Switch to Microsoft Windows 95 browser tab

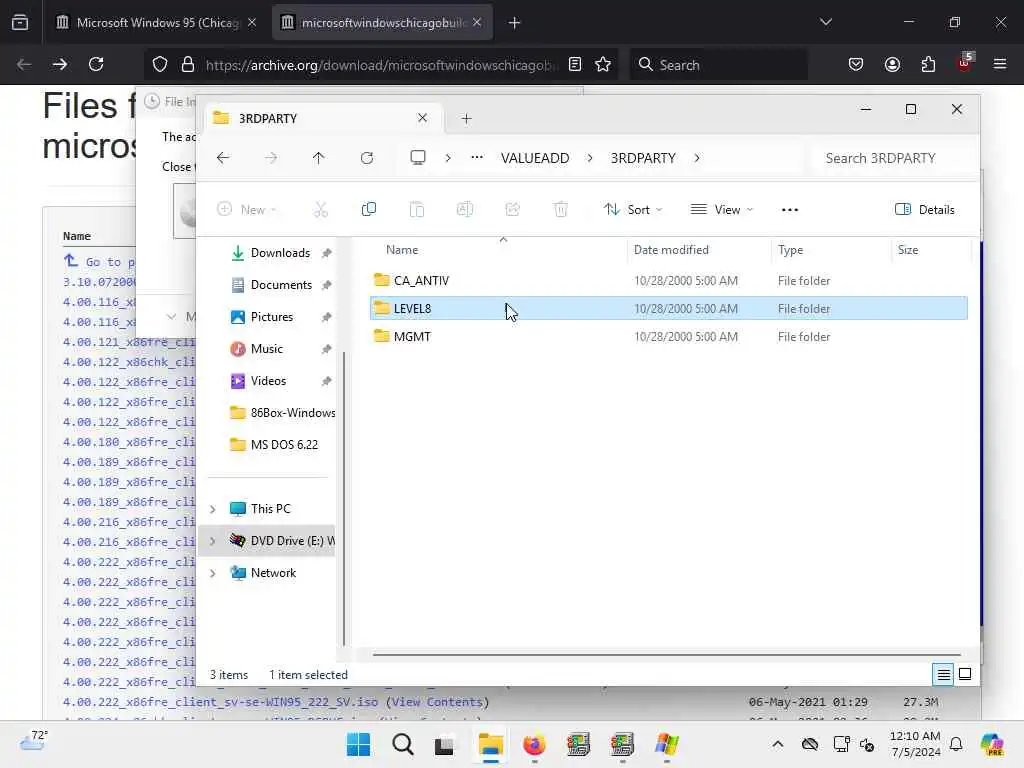pos(155,22)
